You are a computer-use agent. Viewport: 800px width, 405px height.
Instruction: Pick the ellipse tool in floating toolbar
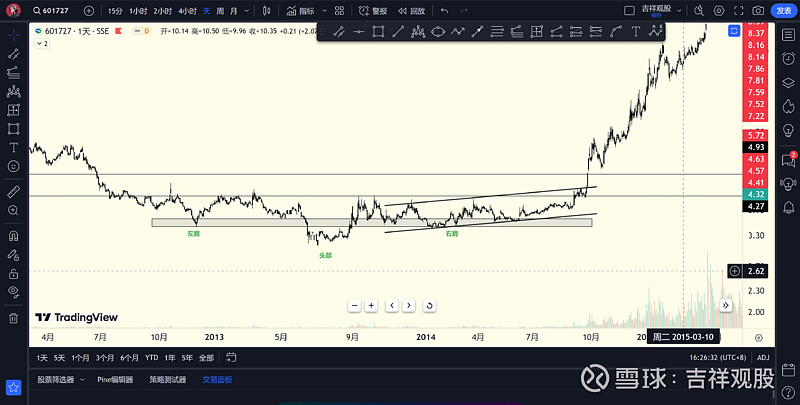coord(438,32)
